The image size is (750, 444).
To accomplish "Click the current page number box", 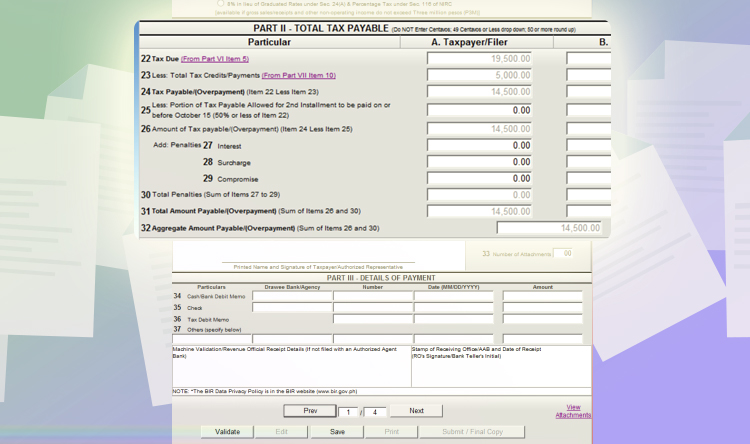I will pyautogui.click(x=345, y=412).
